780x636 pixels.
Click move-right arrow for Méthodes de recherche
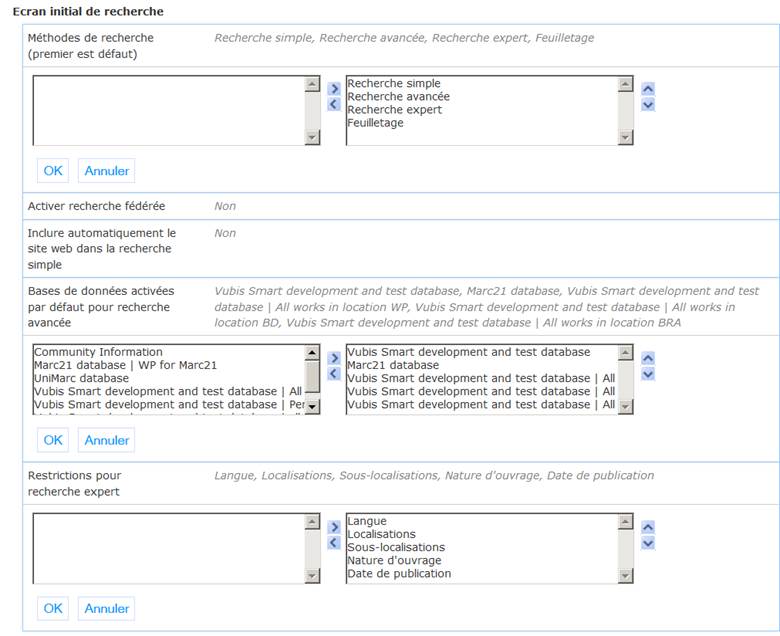(334, 89)
